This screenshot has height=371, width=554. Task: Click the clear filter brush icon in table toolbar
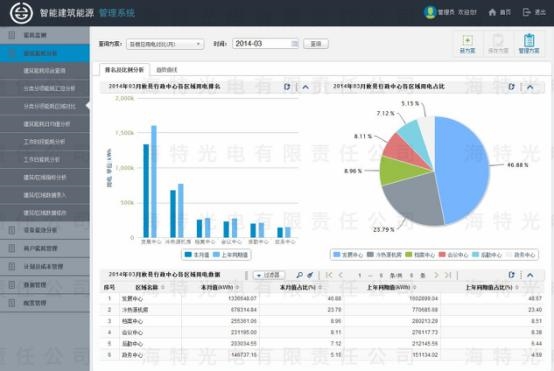[x=310, y=275]
